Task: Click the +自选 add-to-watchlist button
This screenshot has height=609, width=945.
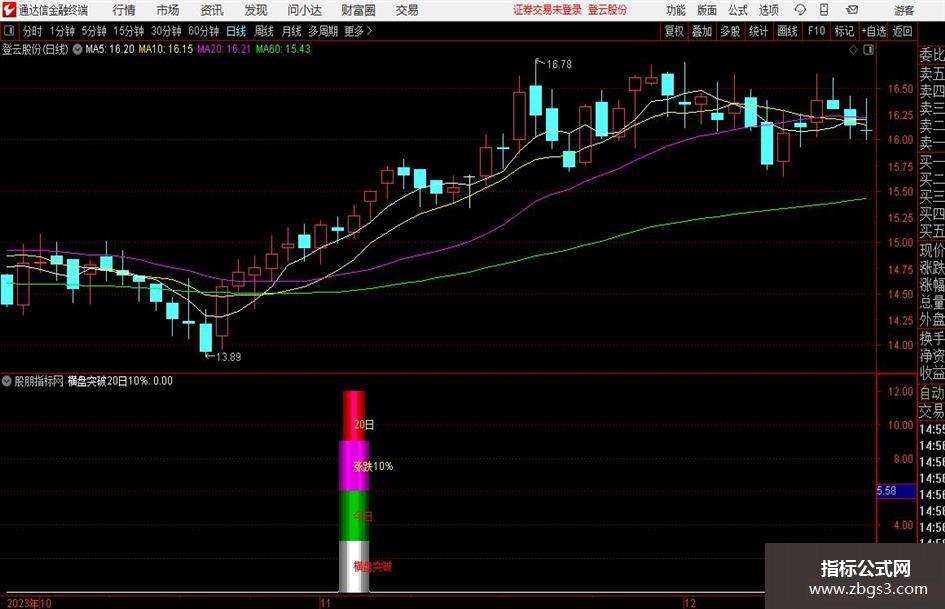Action: 873,31
